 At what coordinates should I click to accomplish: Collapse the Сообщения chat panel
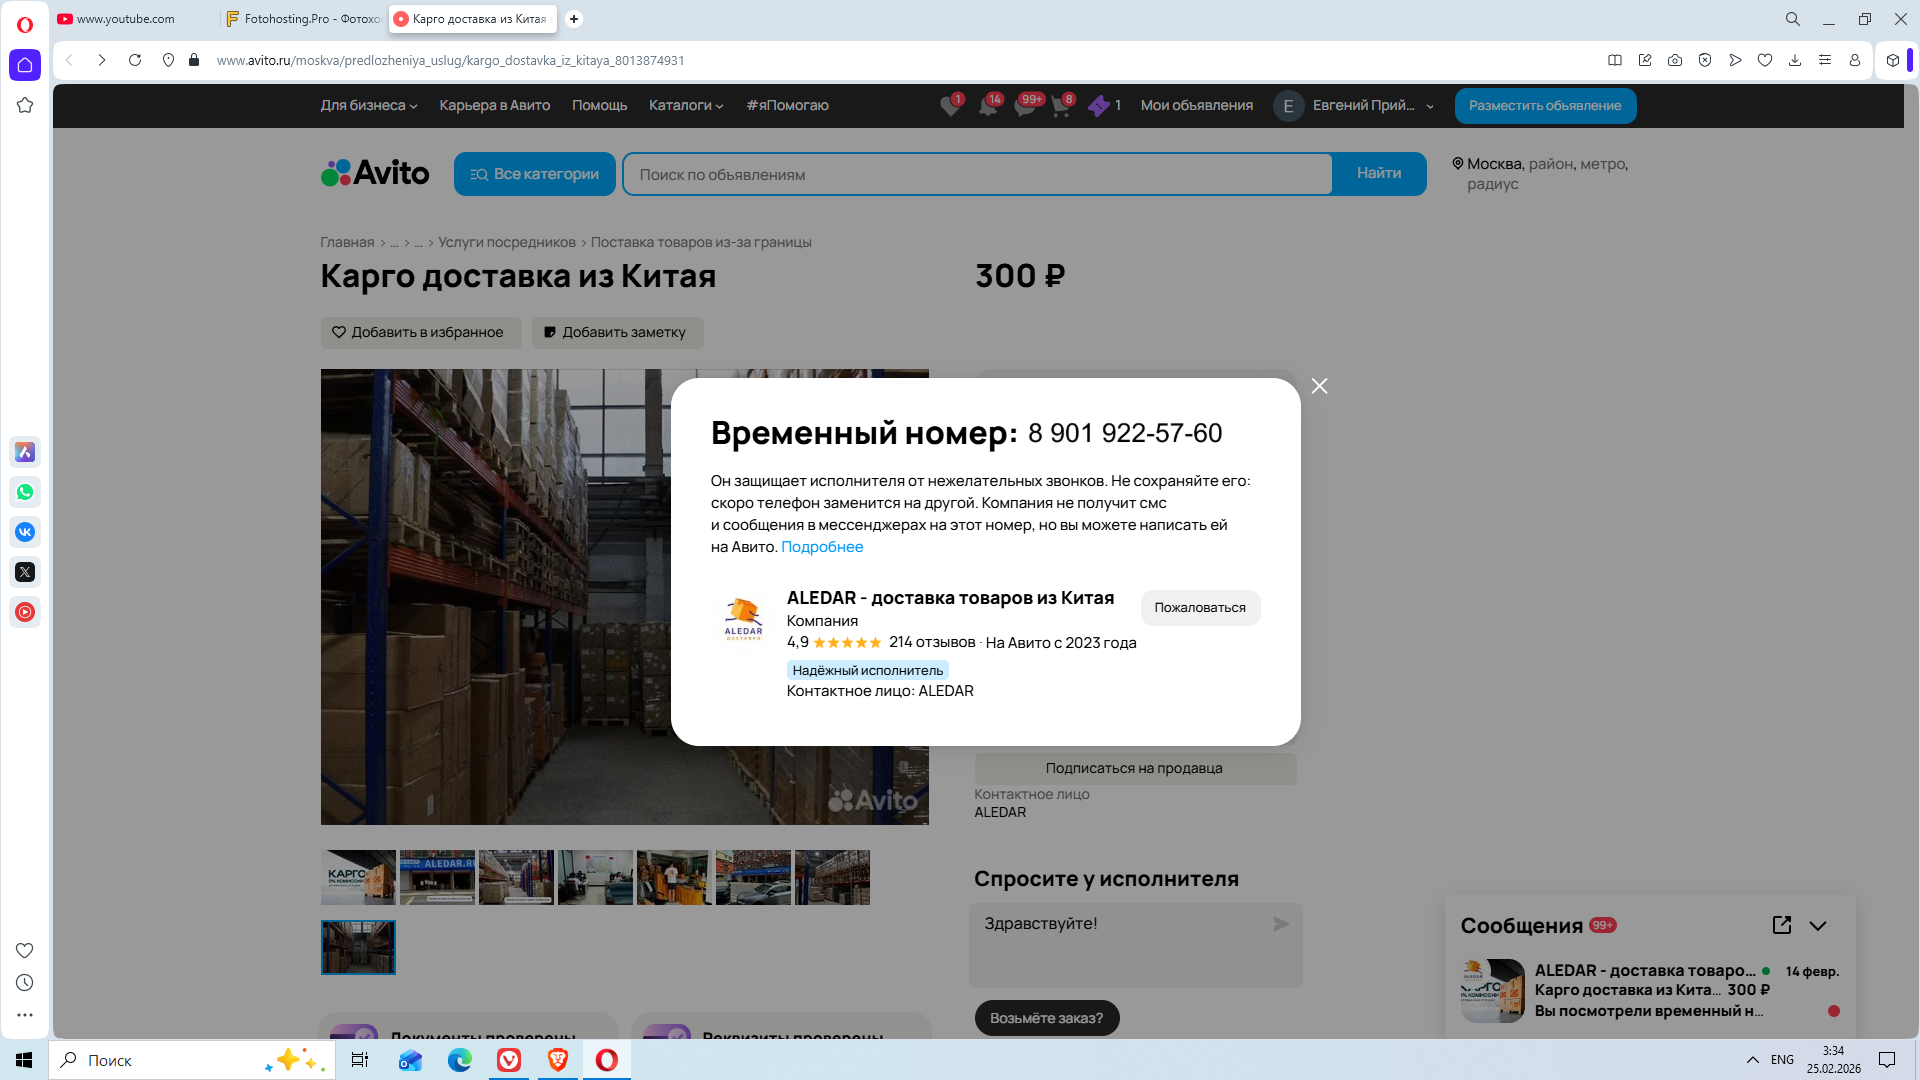[x=1818, y=926]
